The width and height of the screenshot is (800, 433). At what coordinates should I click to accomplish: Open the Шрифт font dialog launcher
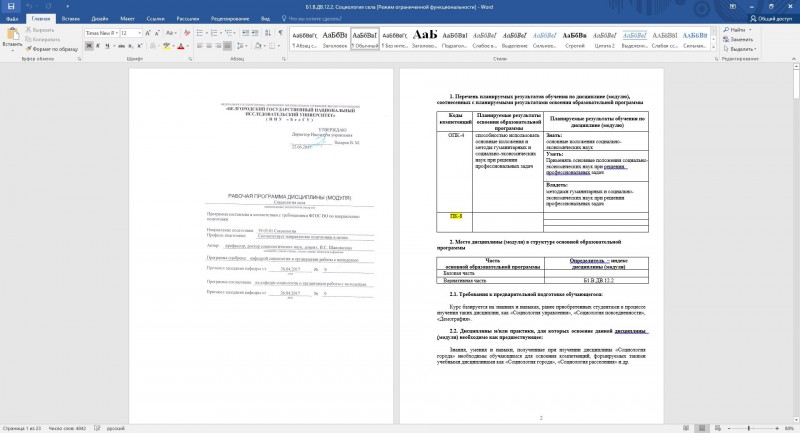click(x=190, y=59)
